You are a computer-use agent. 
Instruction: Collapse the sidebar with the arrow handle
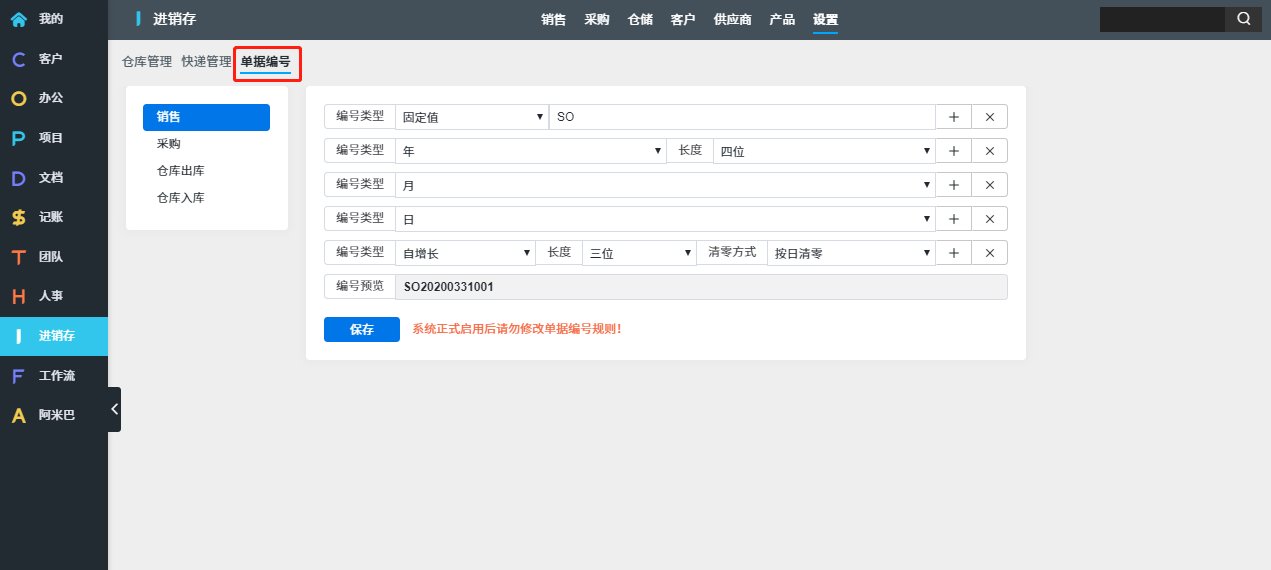(x=114, y=409)
